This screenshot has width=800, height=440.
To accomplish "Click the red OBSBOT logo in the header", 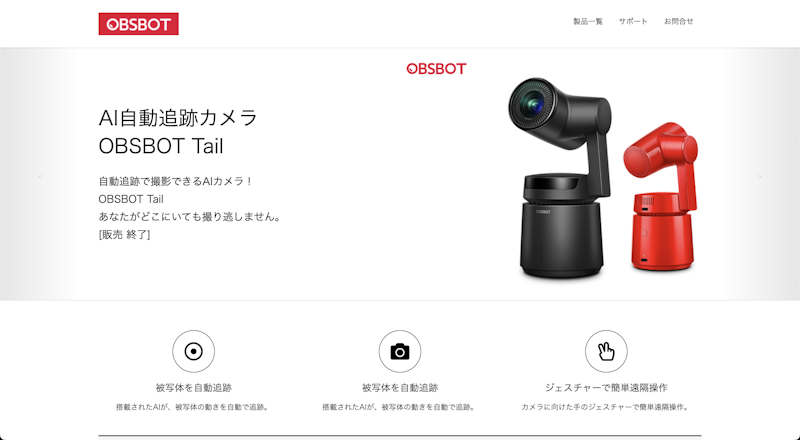I will [x=138, y=24].
